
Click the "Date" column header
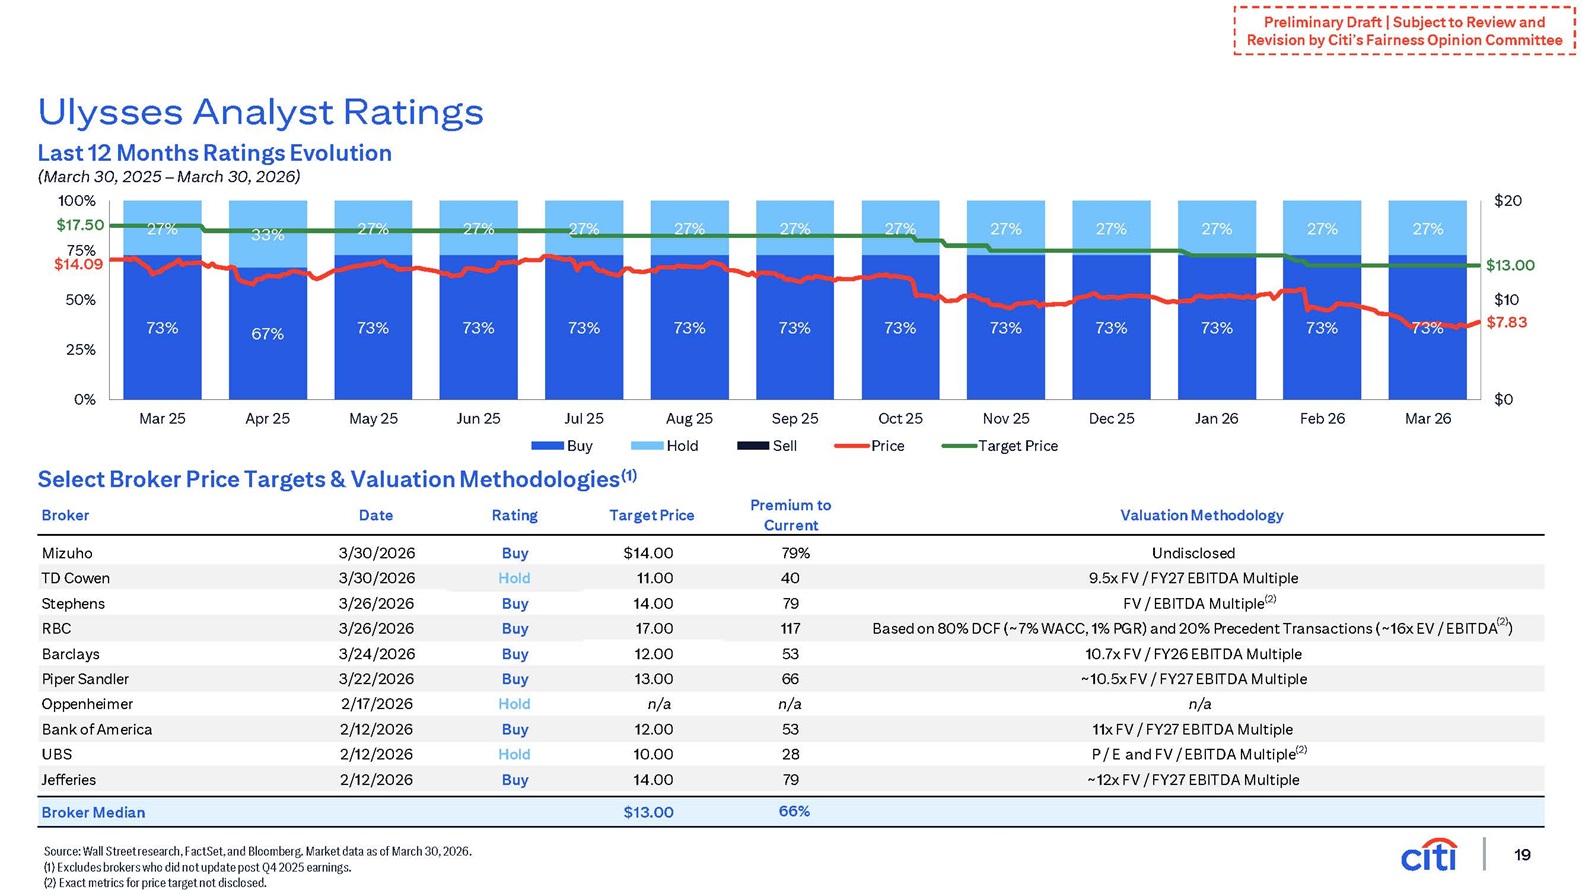(x=376, y=515)
